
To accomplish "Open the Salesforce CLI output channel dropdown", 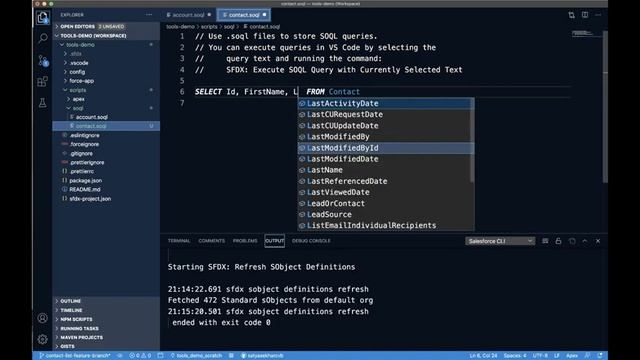I will 500,241.
